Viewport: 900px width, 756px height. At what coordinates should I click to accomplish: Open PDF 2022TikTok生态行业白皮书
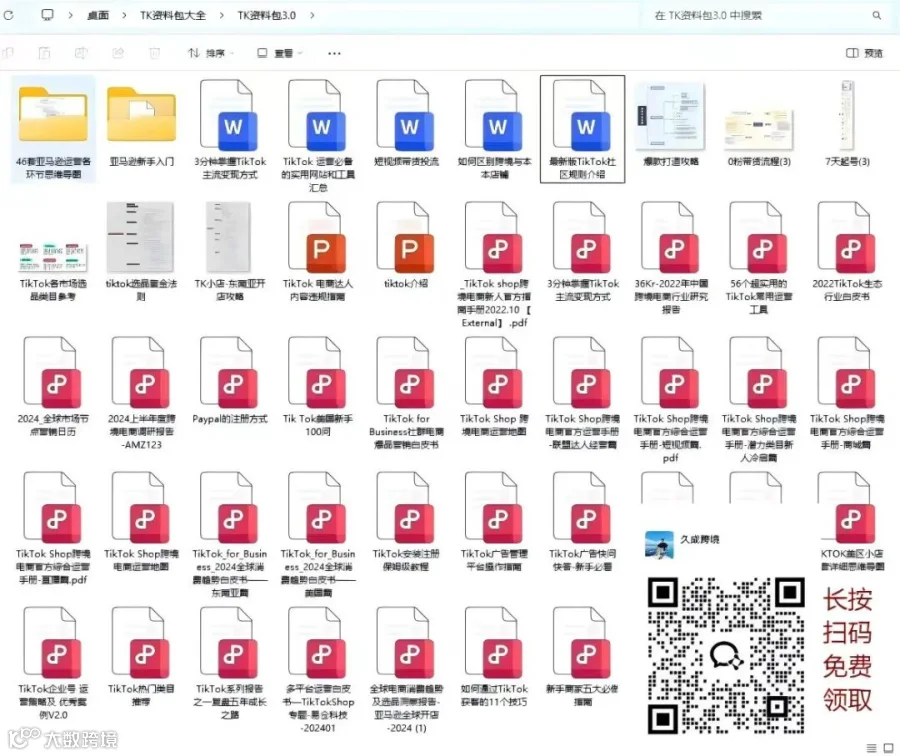pos(847,251)
